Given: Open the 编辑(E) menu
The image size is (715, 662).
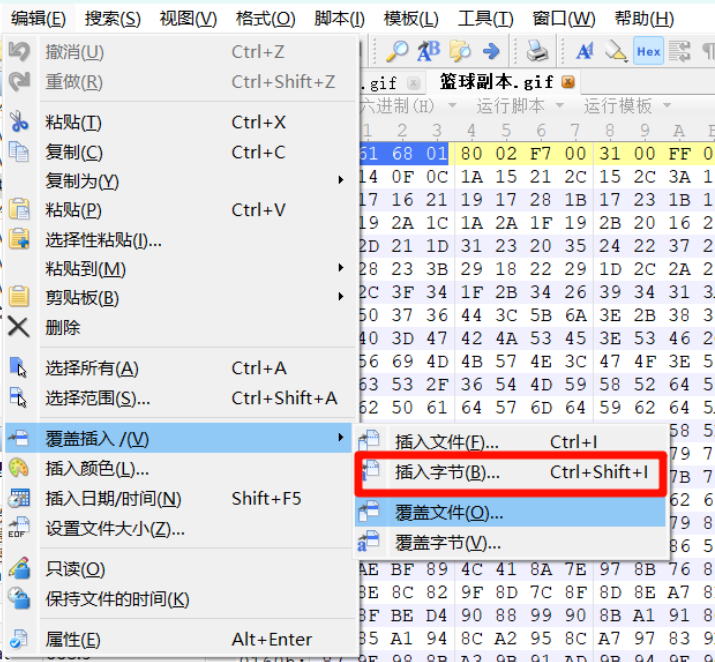Looking at the screenshot, I should coord(38,19).
